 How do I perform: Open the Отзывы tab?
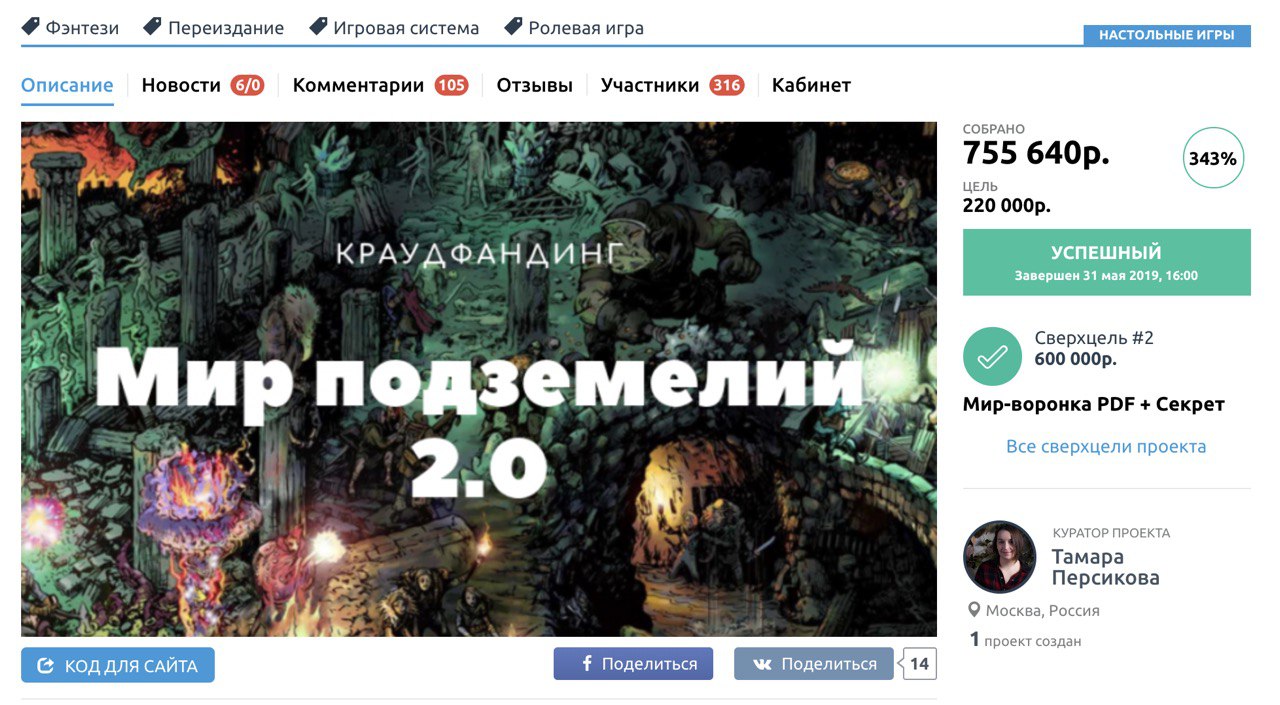534,85
